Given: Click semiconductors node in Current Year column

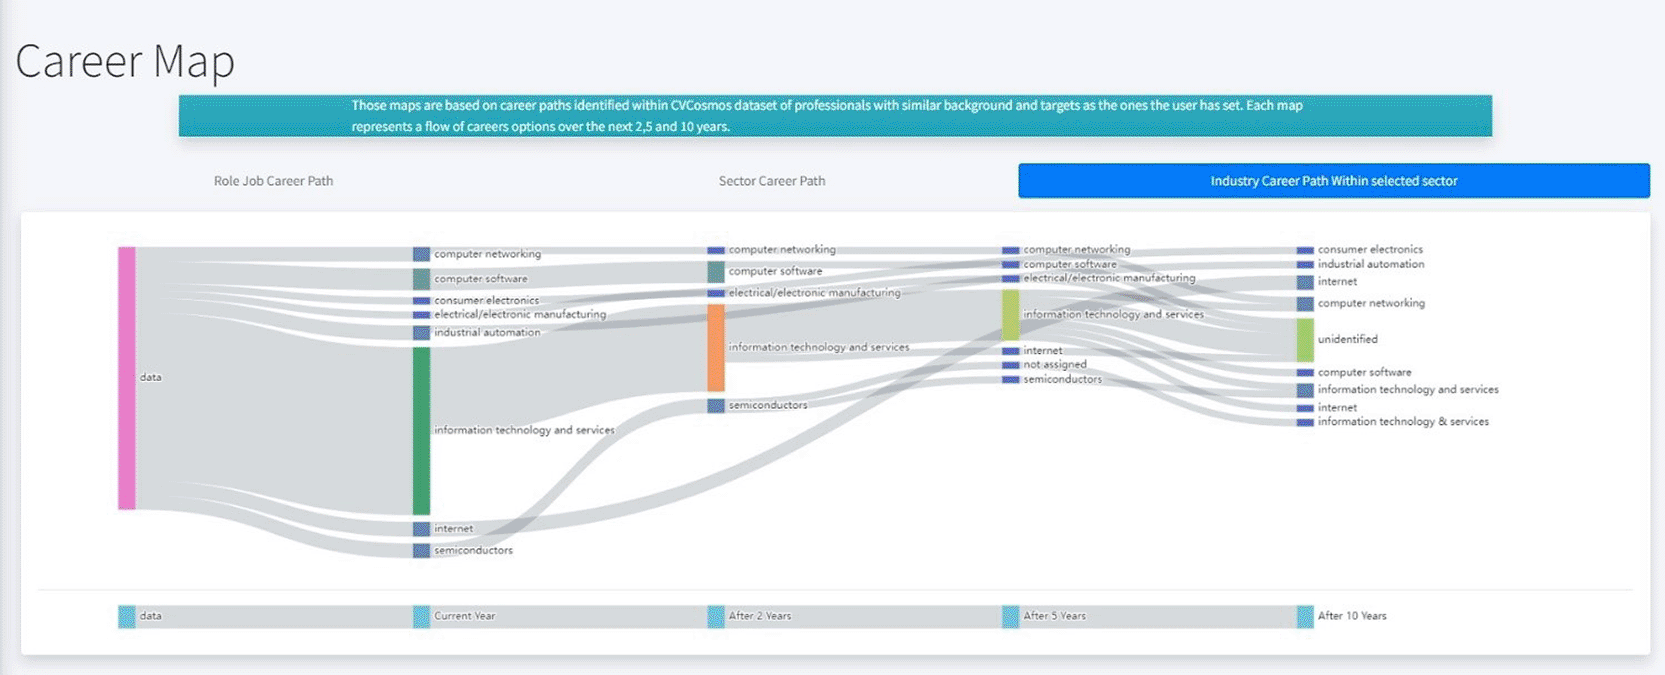Looking at the screenshot, I should click(x=421, y=551).
